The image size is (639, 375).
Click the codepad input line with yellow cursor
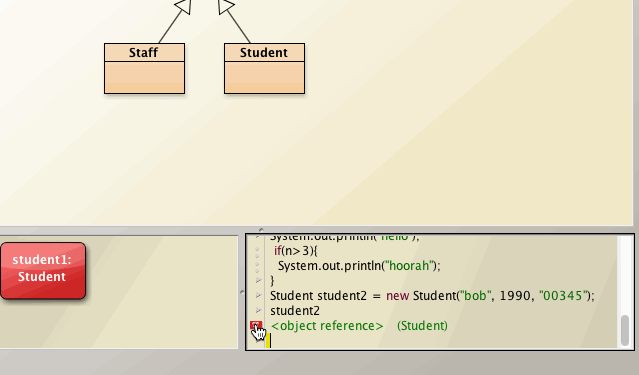click(442, 341)
